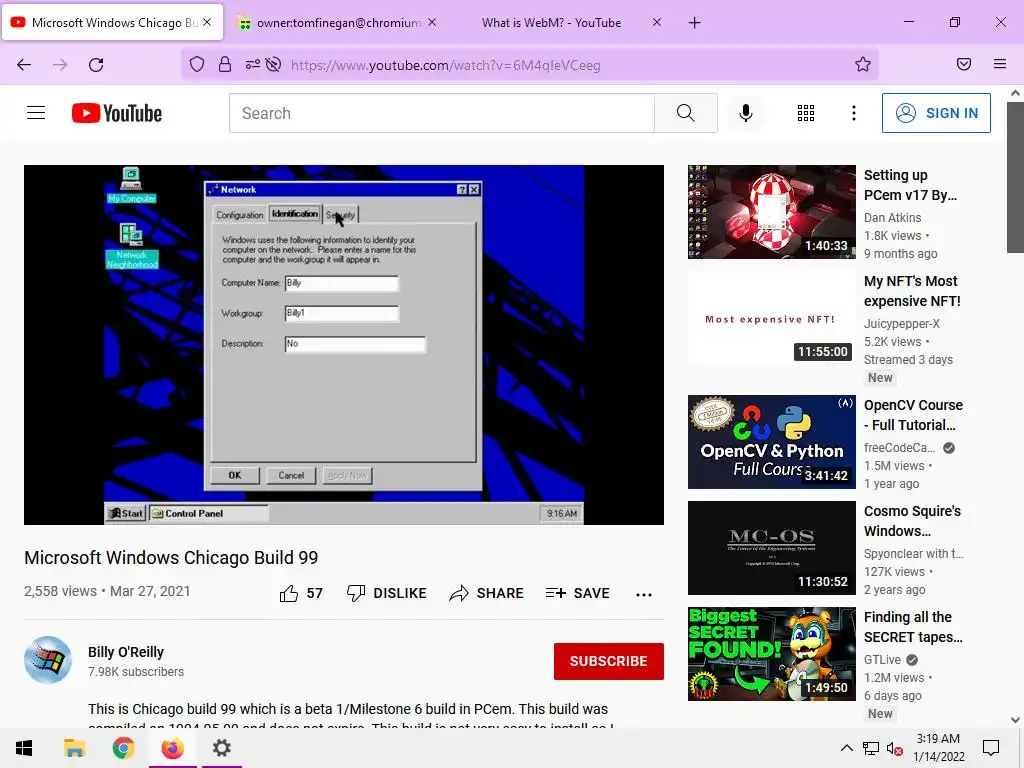Viewport: 1024px width, 768px height.
Task: Open Billy O'Reilly channel avatar
Action: click(48, 660)
